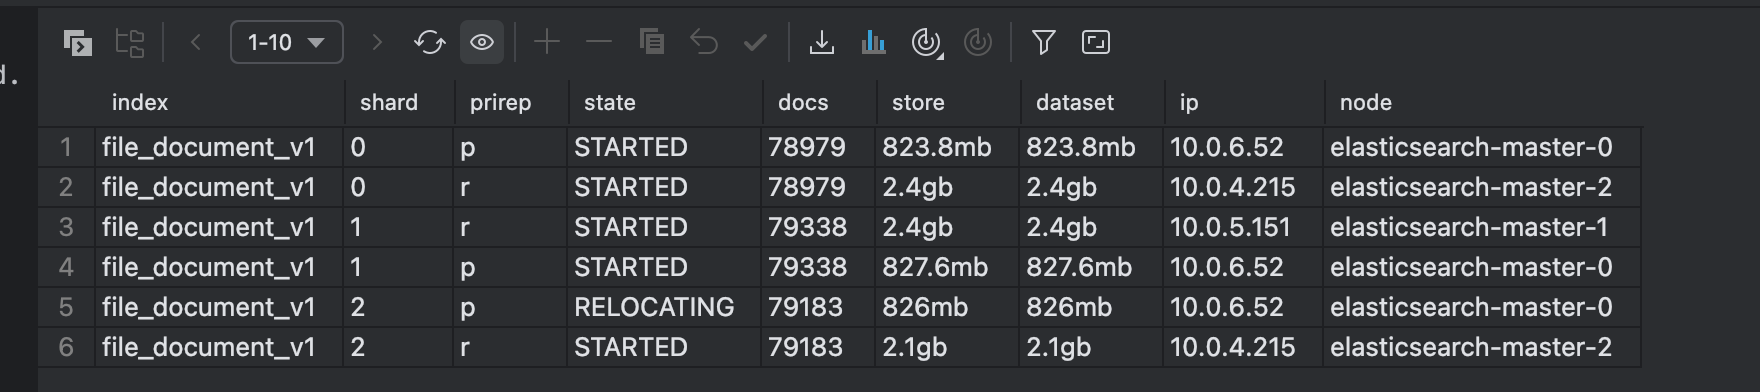The width and height of the screenshot is (1760, 392).
Task: Click elasticsearch-master-2 node in row 6
Action: coord(1481,347)
